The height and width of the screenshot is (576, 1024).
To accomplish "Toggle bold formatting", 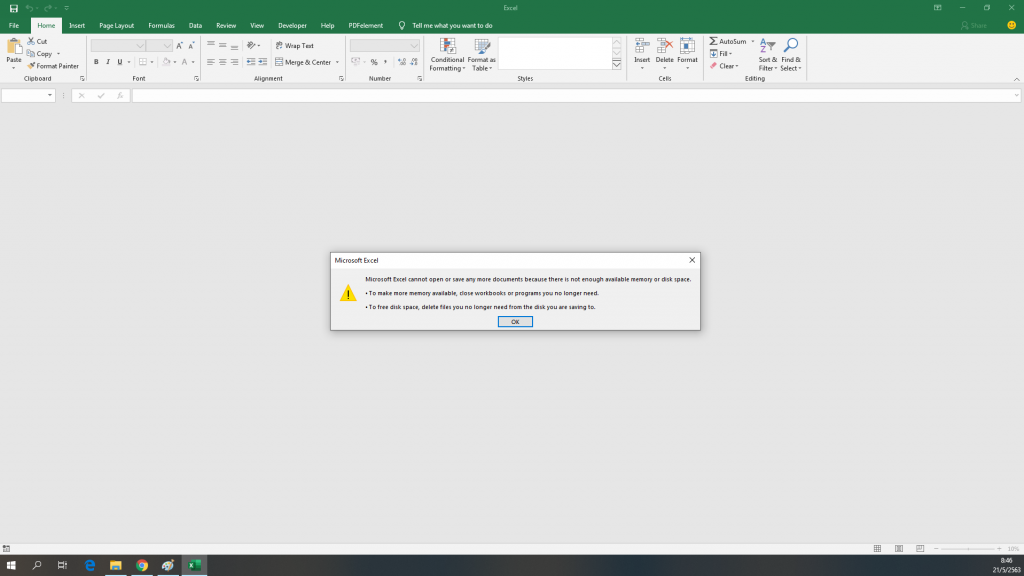I will tap(96, 62).
